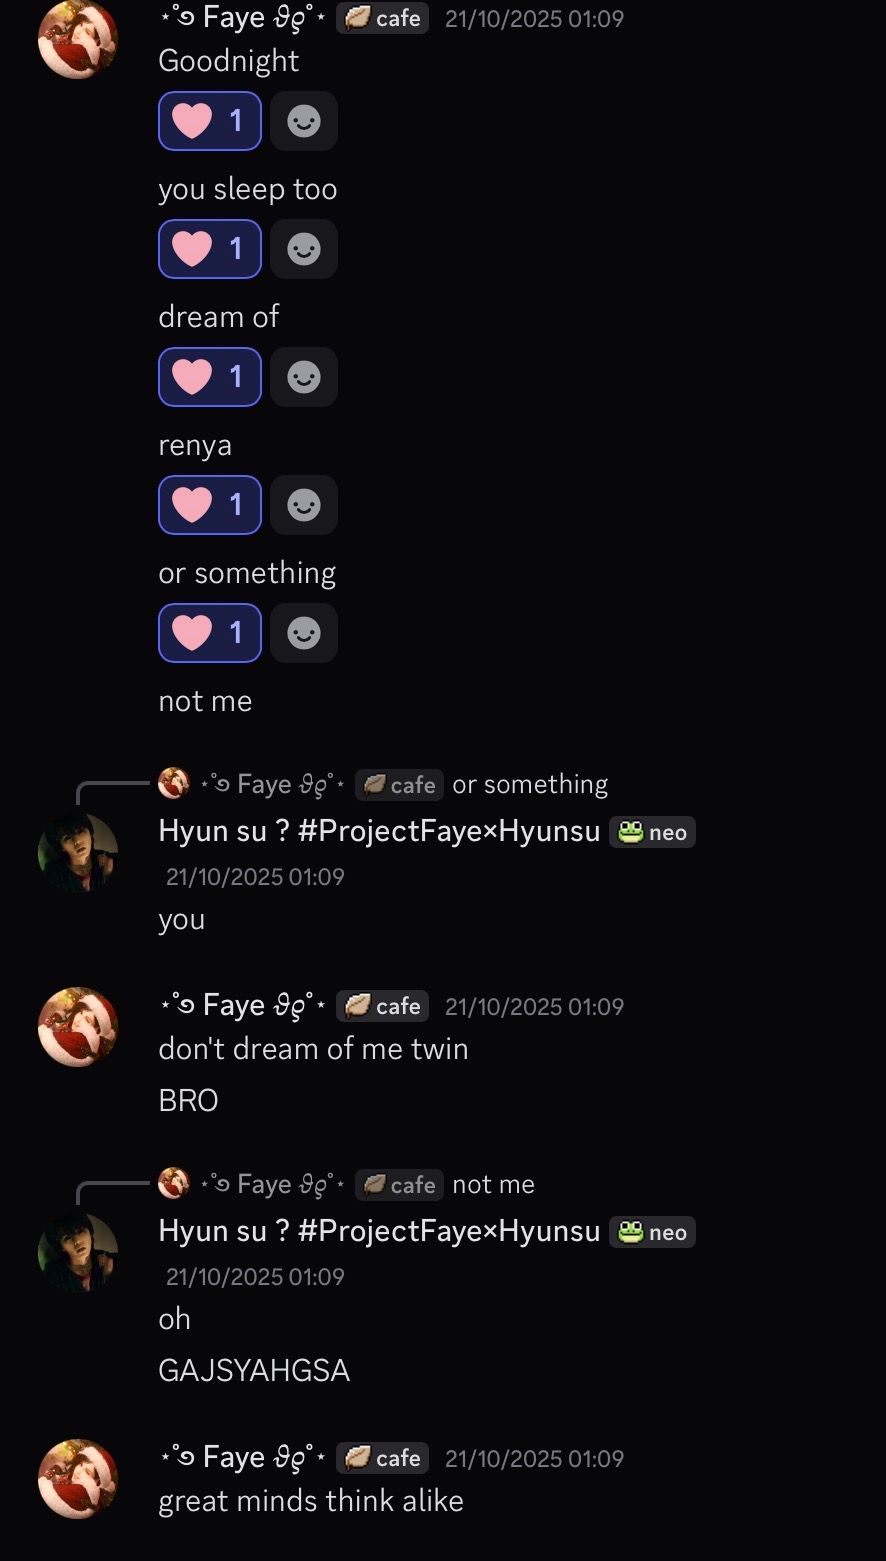Click Faye's avatar beside "don't dream of me twin"
The width and height of the screenshot is (886, 1561).
click(x=78, y=1027)
